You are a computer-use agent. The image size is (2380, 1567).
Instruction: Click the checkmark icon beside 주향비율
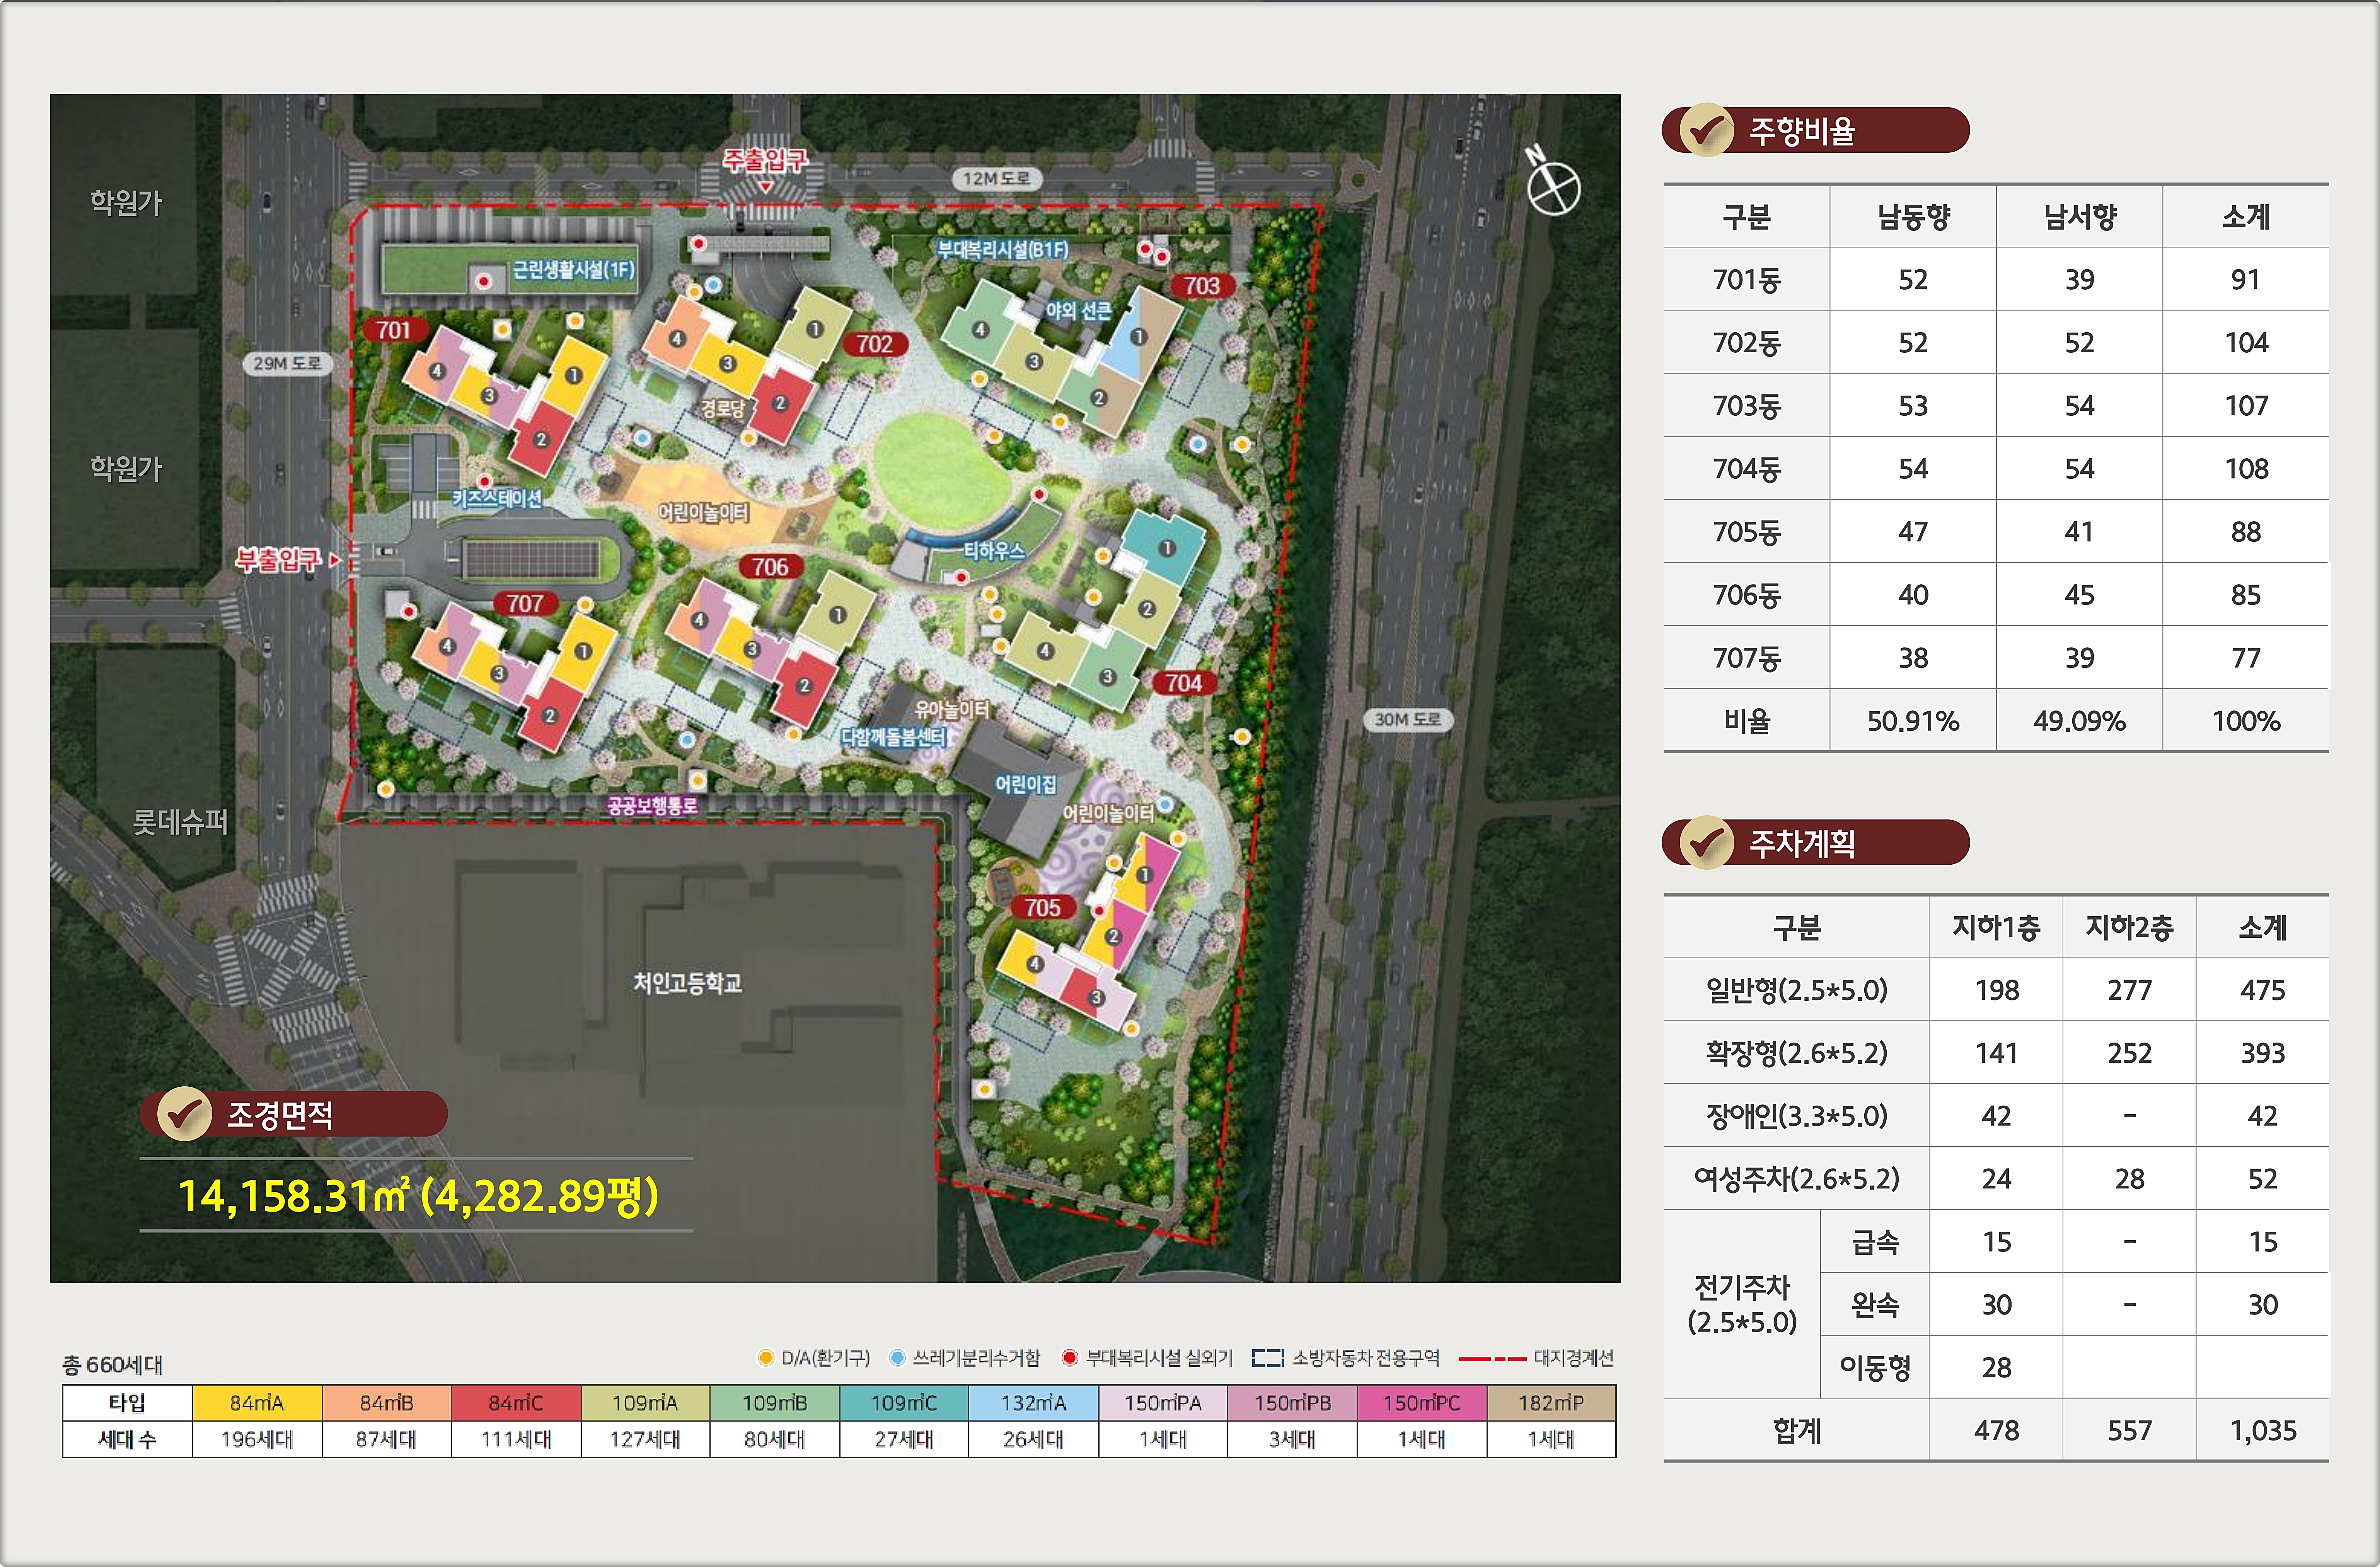(1706, 130)
